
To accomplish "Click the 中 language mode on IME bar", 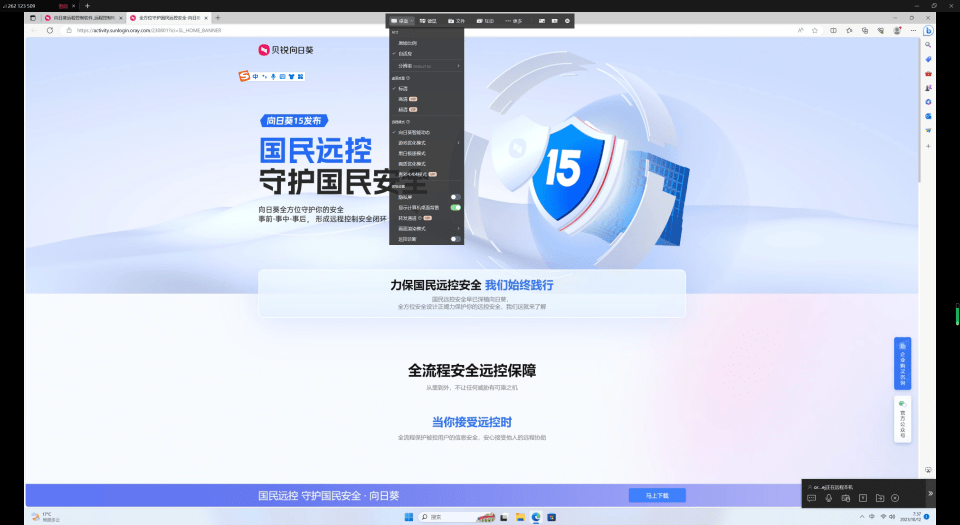I will [256, 76].
